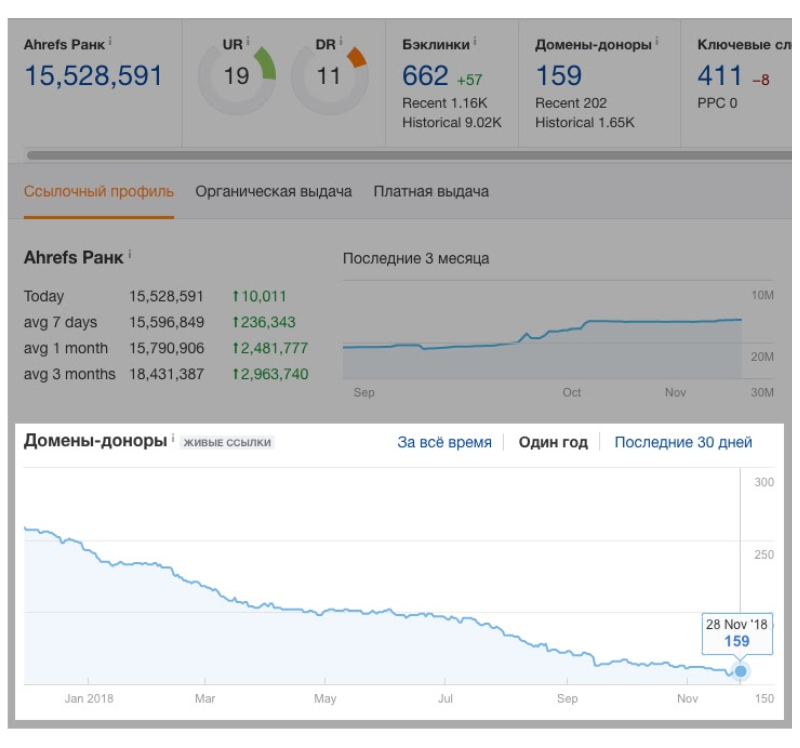Click info icon next to Ahrefs Ранк header
Viewport: 800px width, 748px height.
click(110, 42)
